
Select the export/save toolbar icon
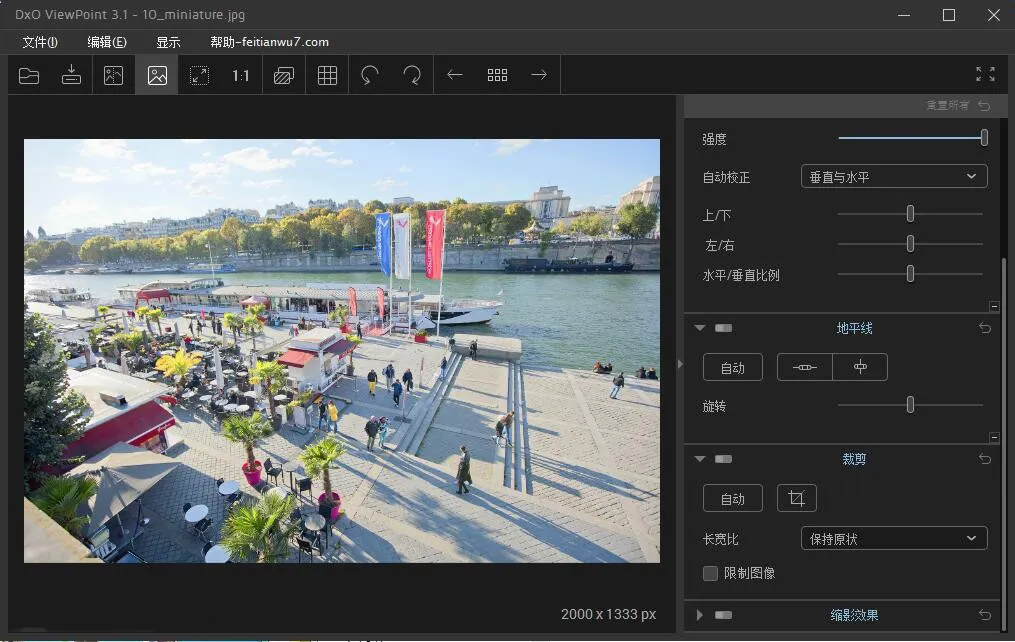(x=70, y=74)
